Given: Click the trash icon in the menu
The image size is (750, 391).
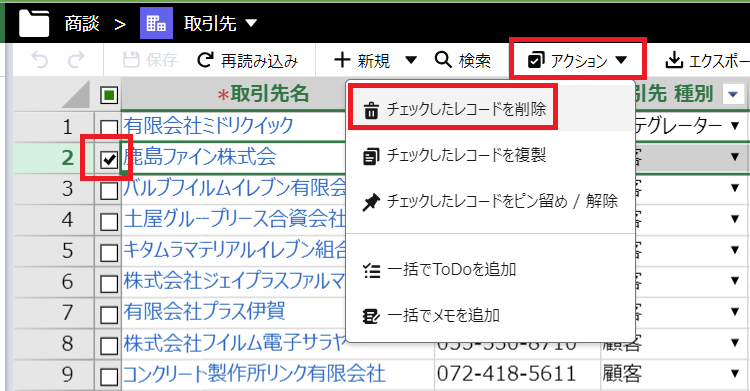Looking at the screenshot, I should click(371, 110).
